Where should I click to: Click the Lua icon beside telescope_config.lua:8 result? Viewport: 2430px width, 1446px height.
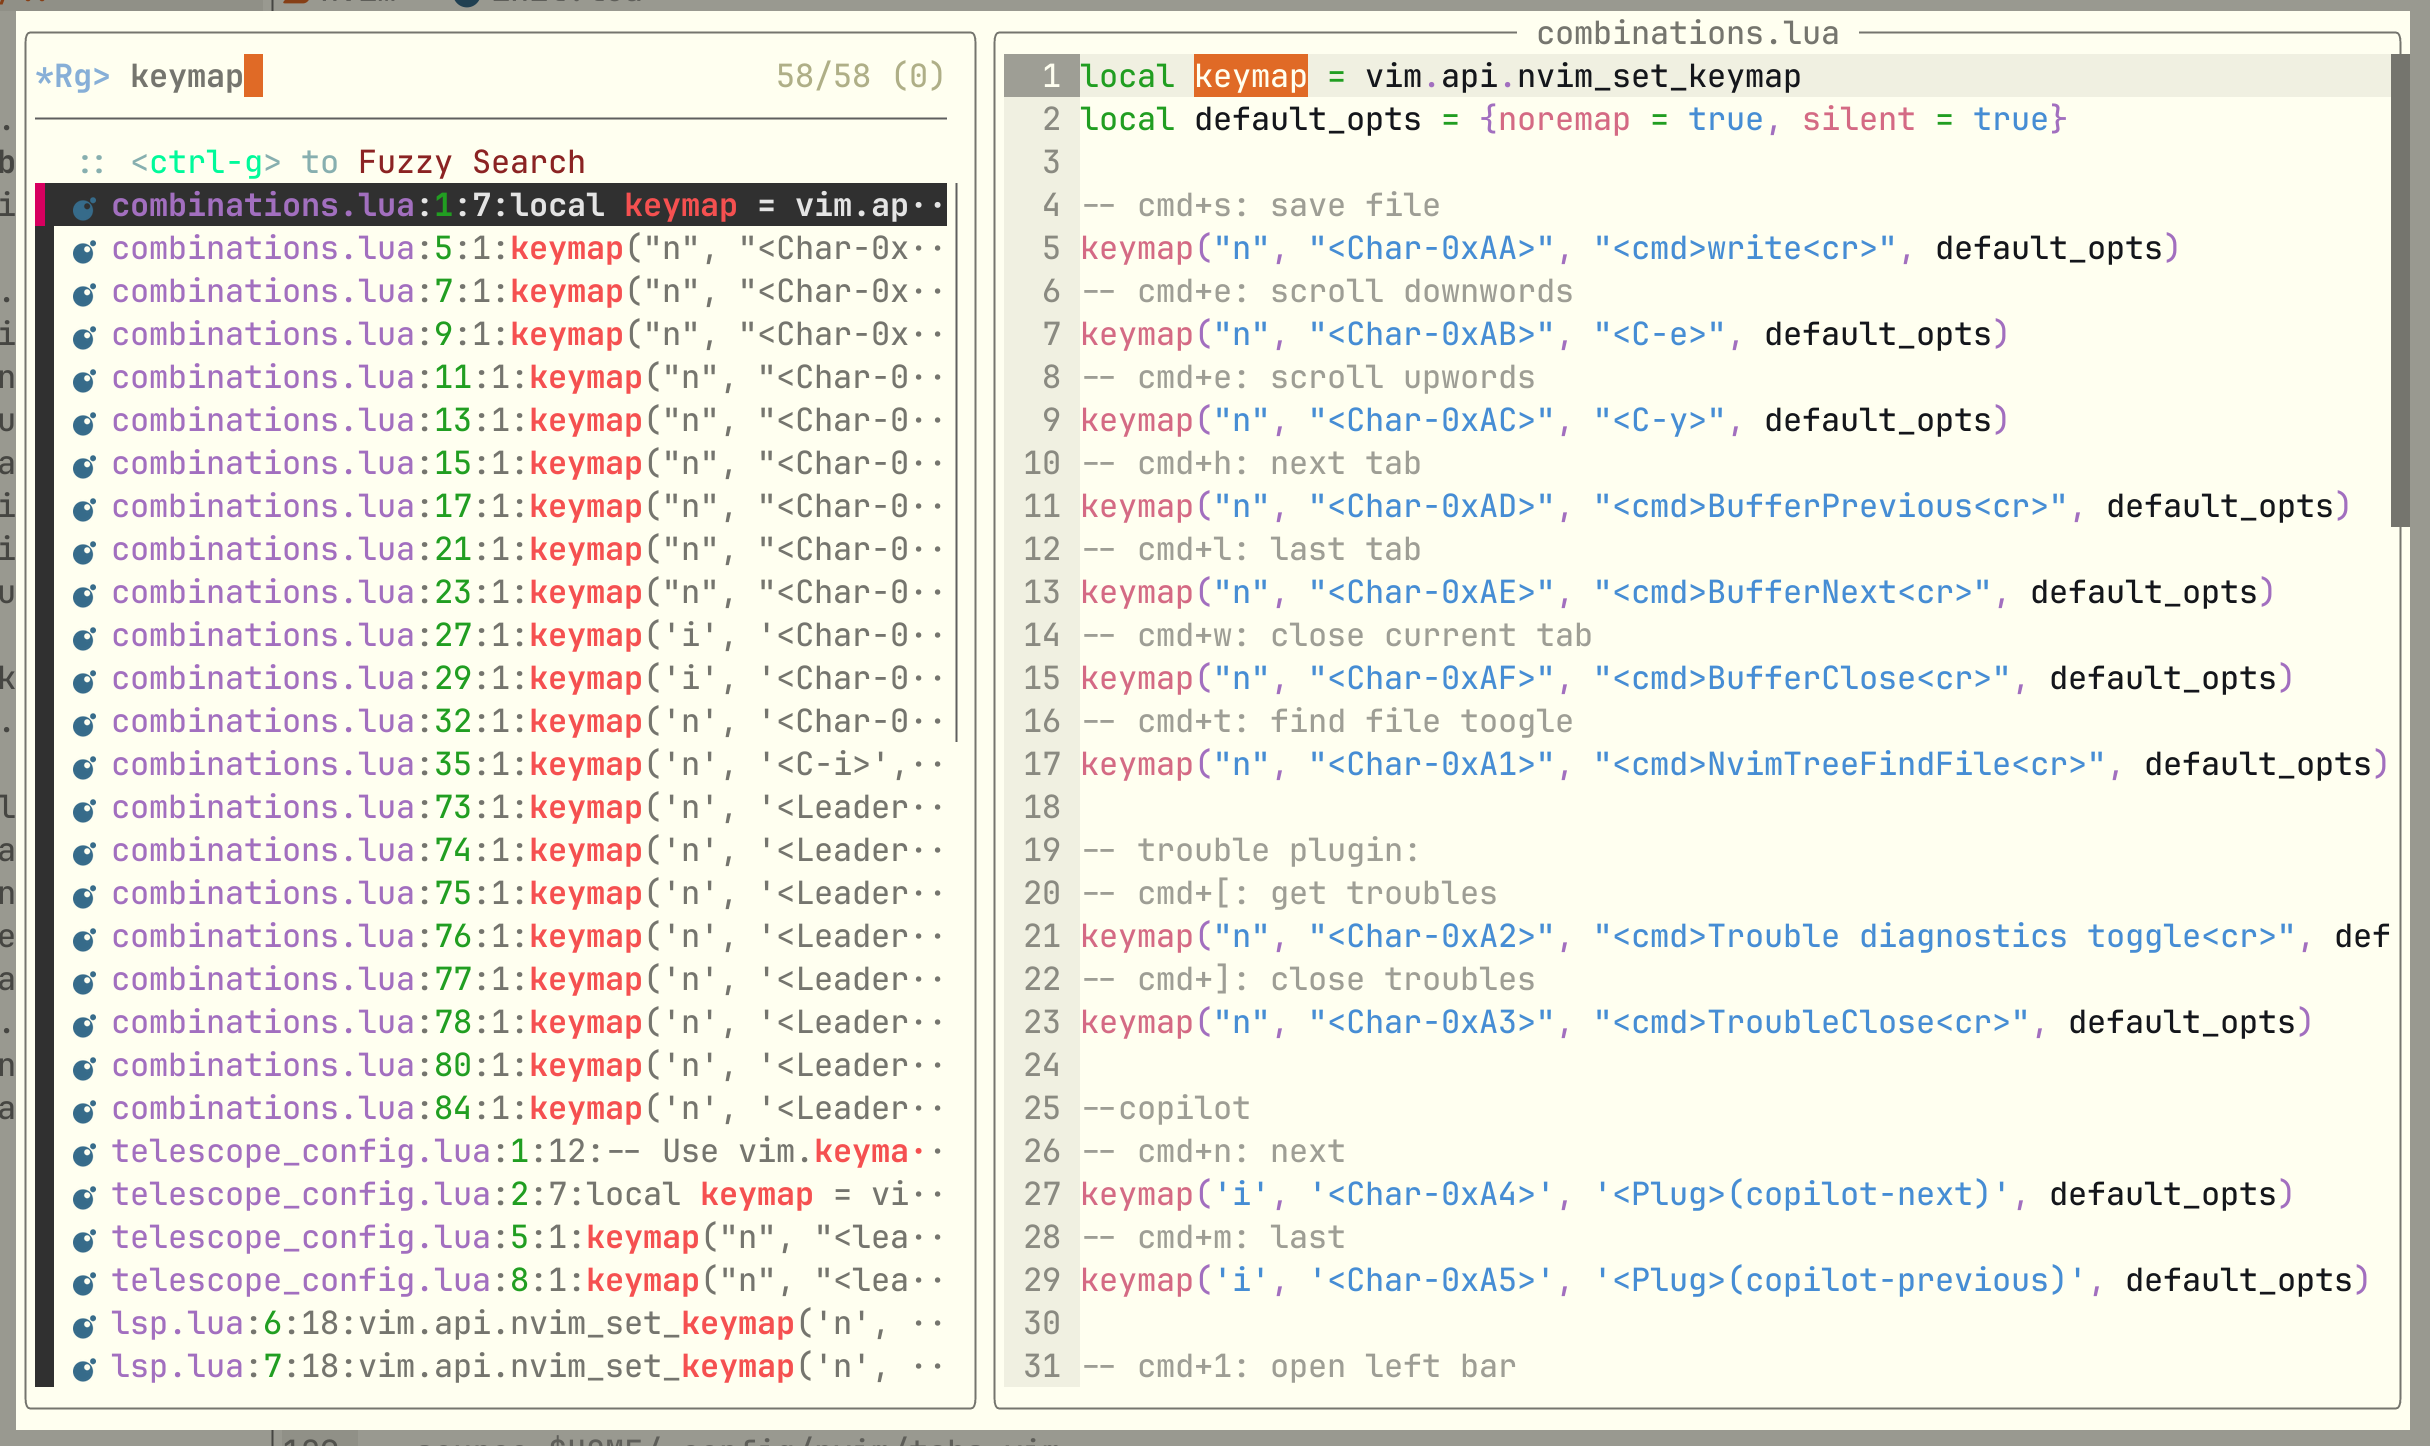click(85, 1282)
